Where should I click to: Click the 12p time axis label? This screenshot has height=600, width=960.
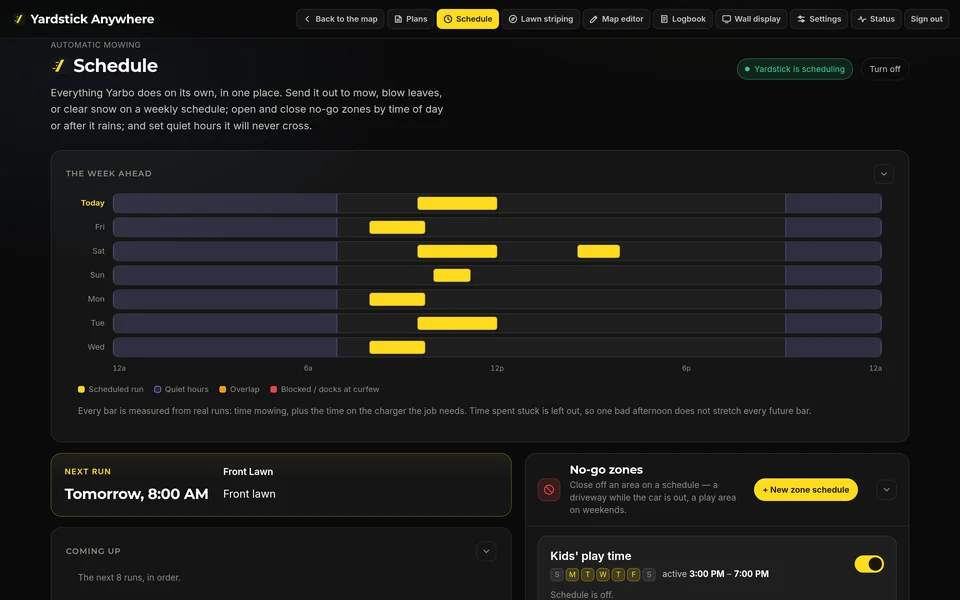coord(497,368)
